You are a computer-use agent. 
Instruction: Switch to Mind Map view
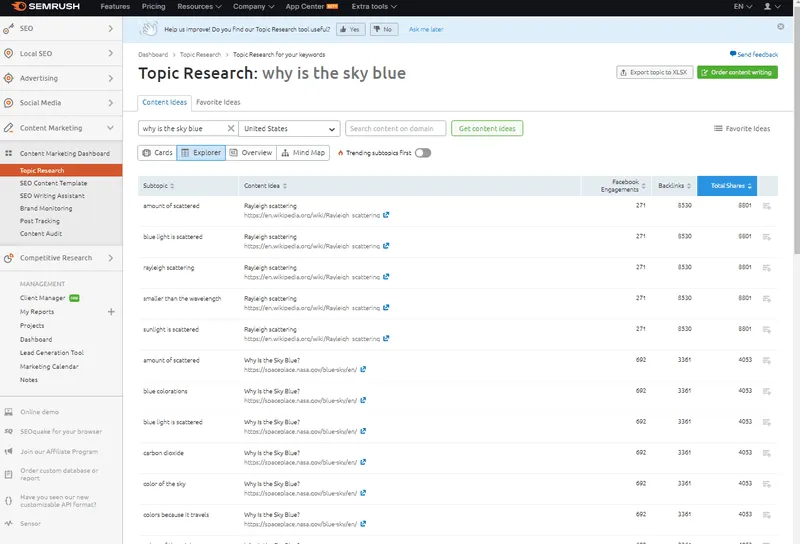tap(303, 153)
